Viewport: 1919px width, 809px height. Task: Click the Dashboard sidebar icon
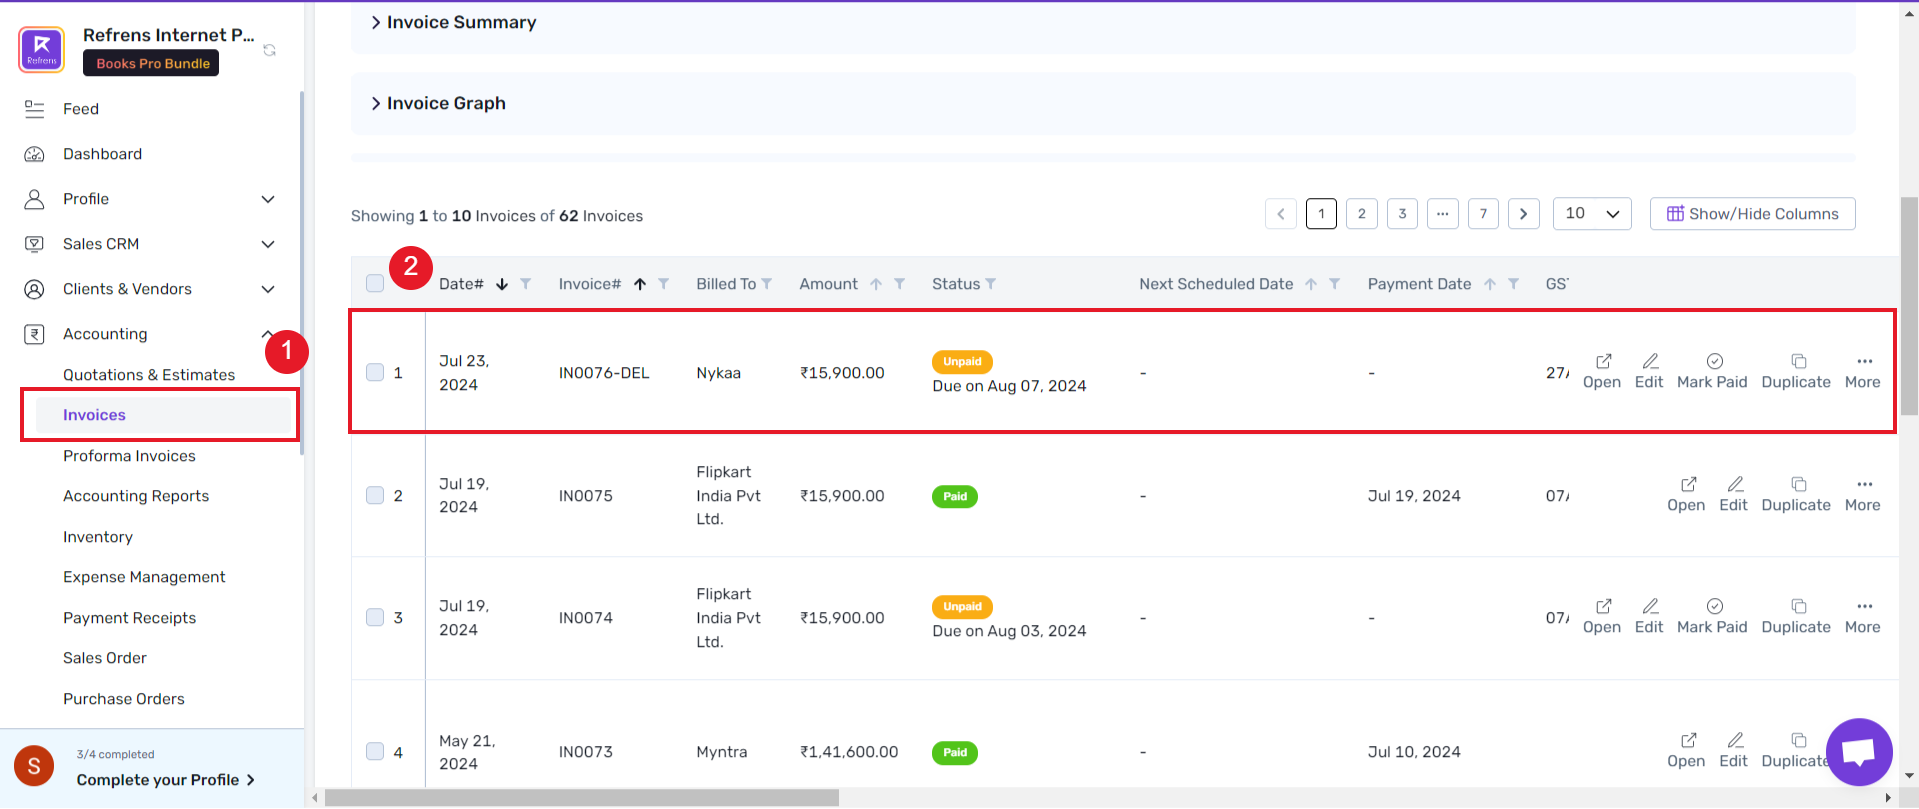coord(34,154)
